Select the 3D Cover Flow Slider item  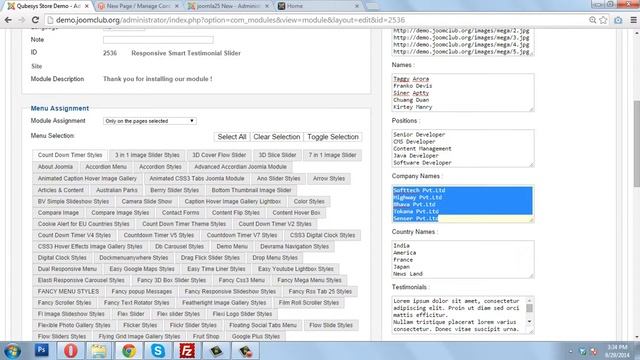[x=219, y=155]
